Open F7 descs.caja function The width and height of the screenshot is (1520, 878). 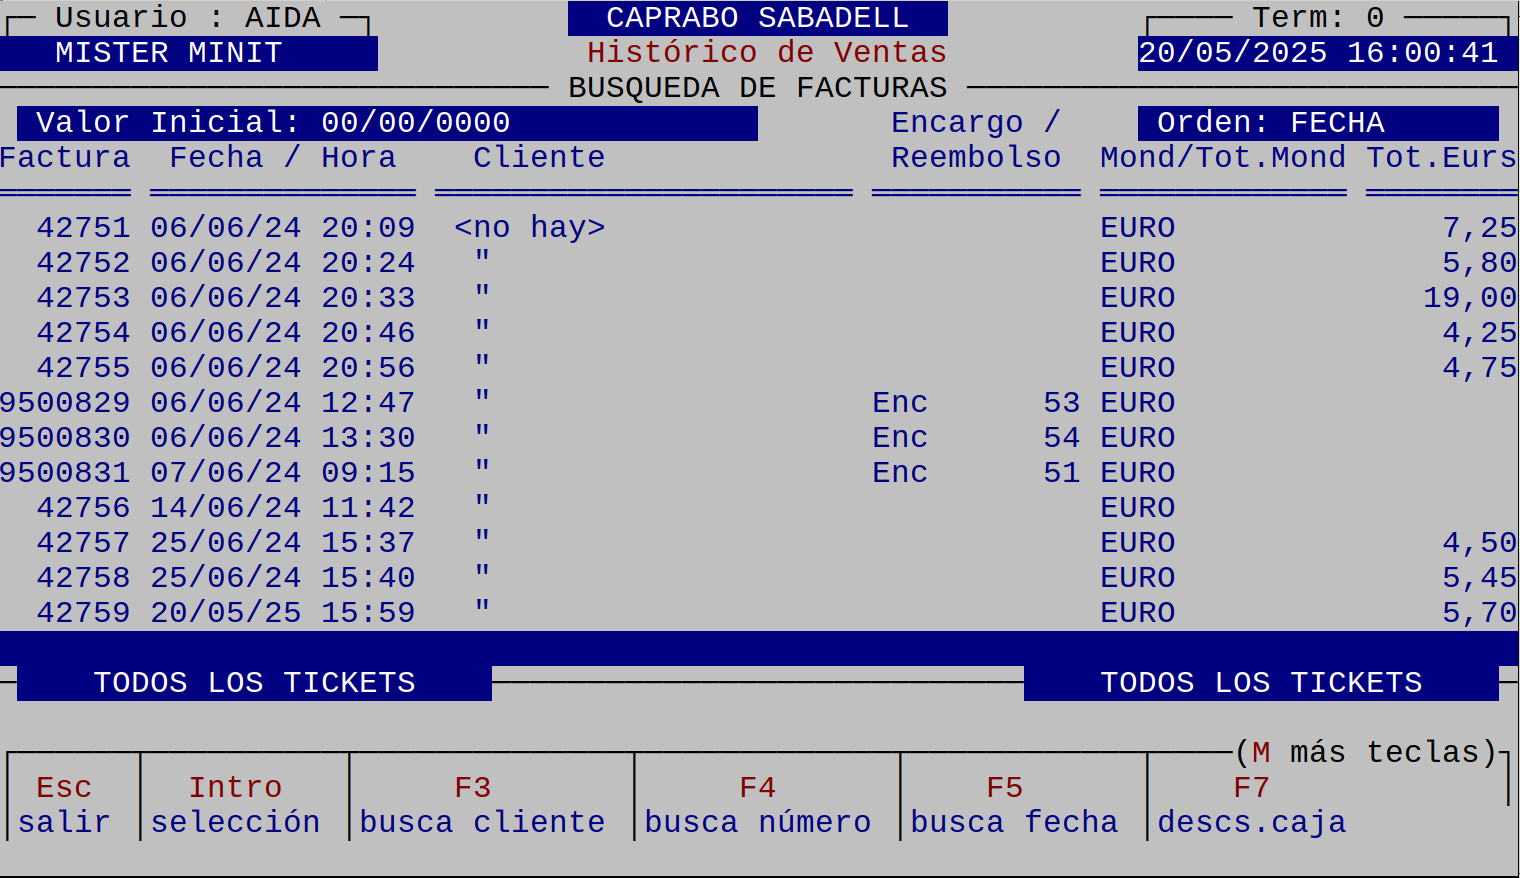click(x=1251, y=804)
